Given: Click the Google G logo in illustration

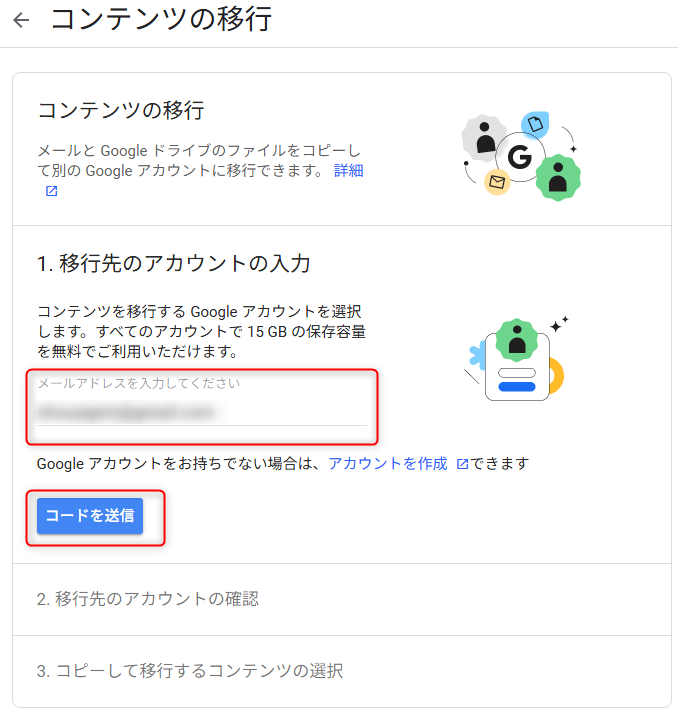Looking at the screenshot, I should pos(520,157).
